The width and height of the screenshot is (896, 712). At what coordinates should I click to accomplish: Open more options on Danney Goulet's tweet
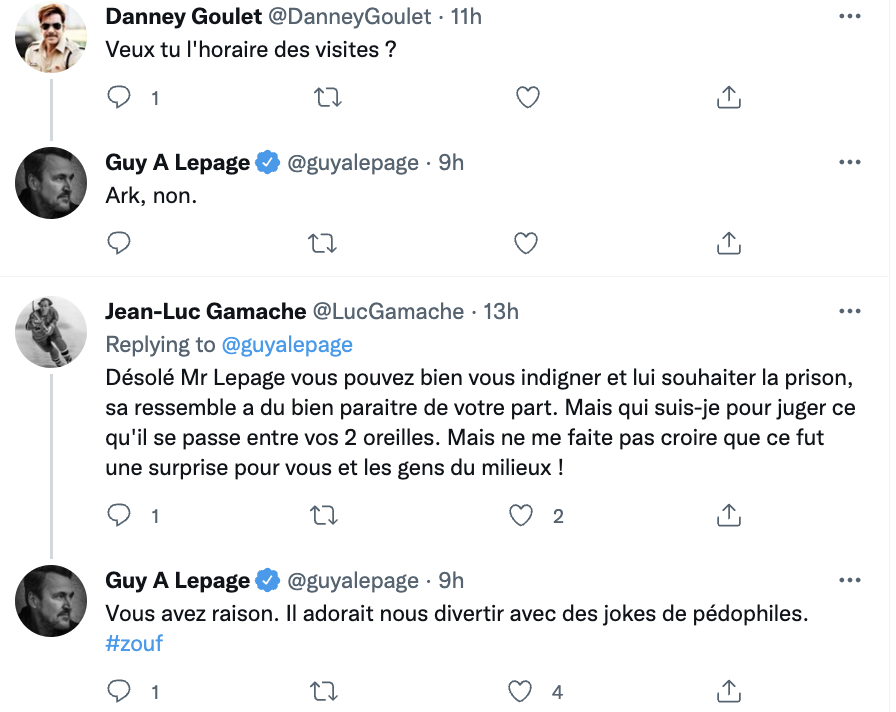click(x=850, y=17)
